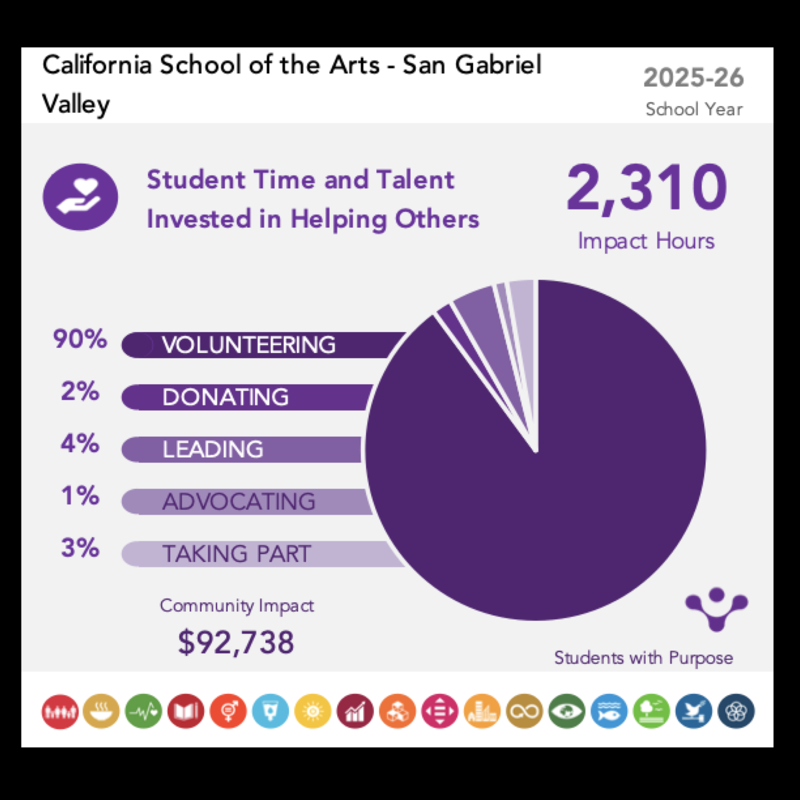Screen dimensions: 800x800
Task: Select the Economic Growth chart icon
Action: tap(356, 711)
